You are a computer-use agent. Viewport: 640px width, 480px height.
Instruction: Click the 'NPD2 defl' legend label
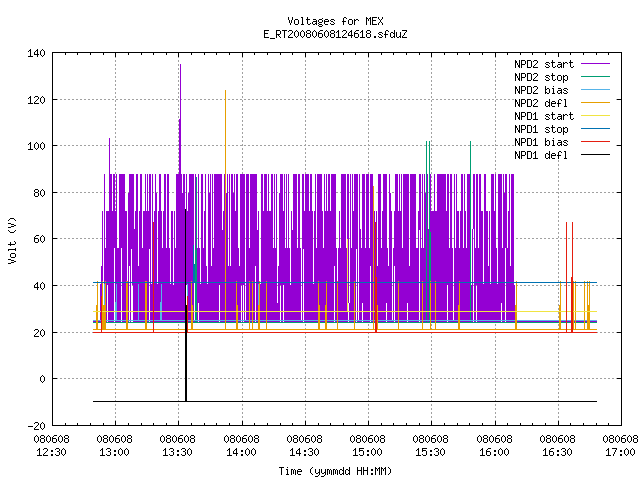click(x=541, y=103)
